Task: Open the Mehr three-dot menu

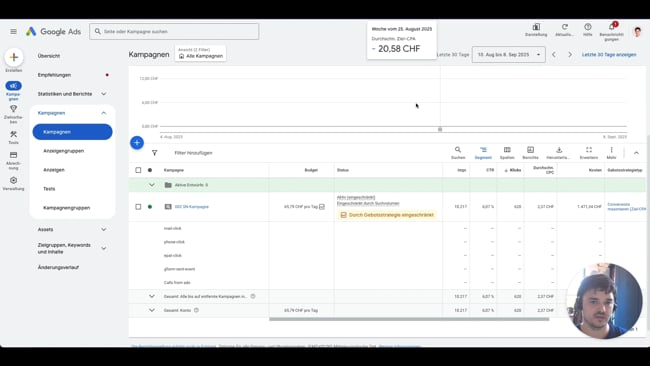Action: click(x=611, y=150)
